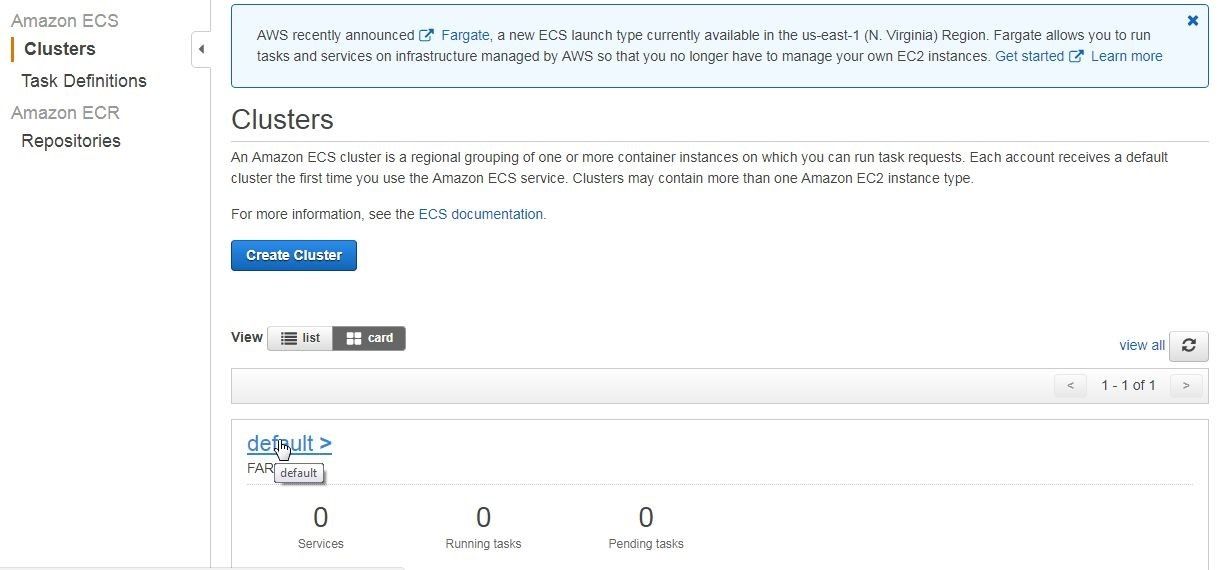Click the refresh clusters icon button
1230x570 pixels.
[1188, 345]
